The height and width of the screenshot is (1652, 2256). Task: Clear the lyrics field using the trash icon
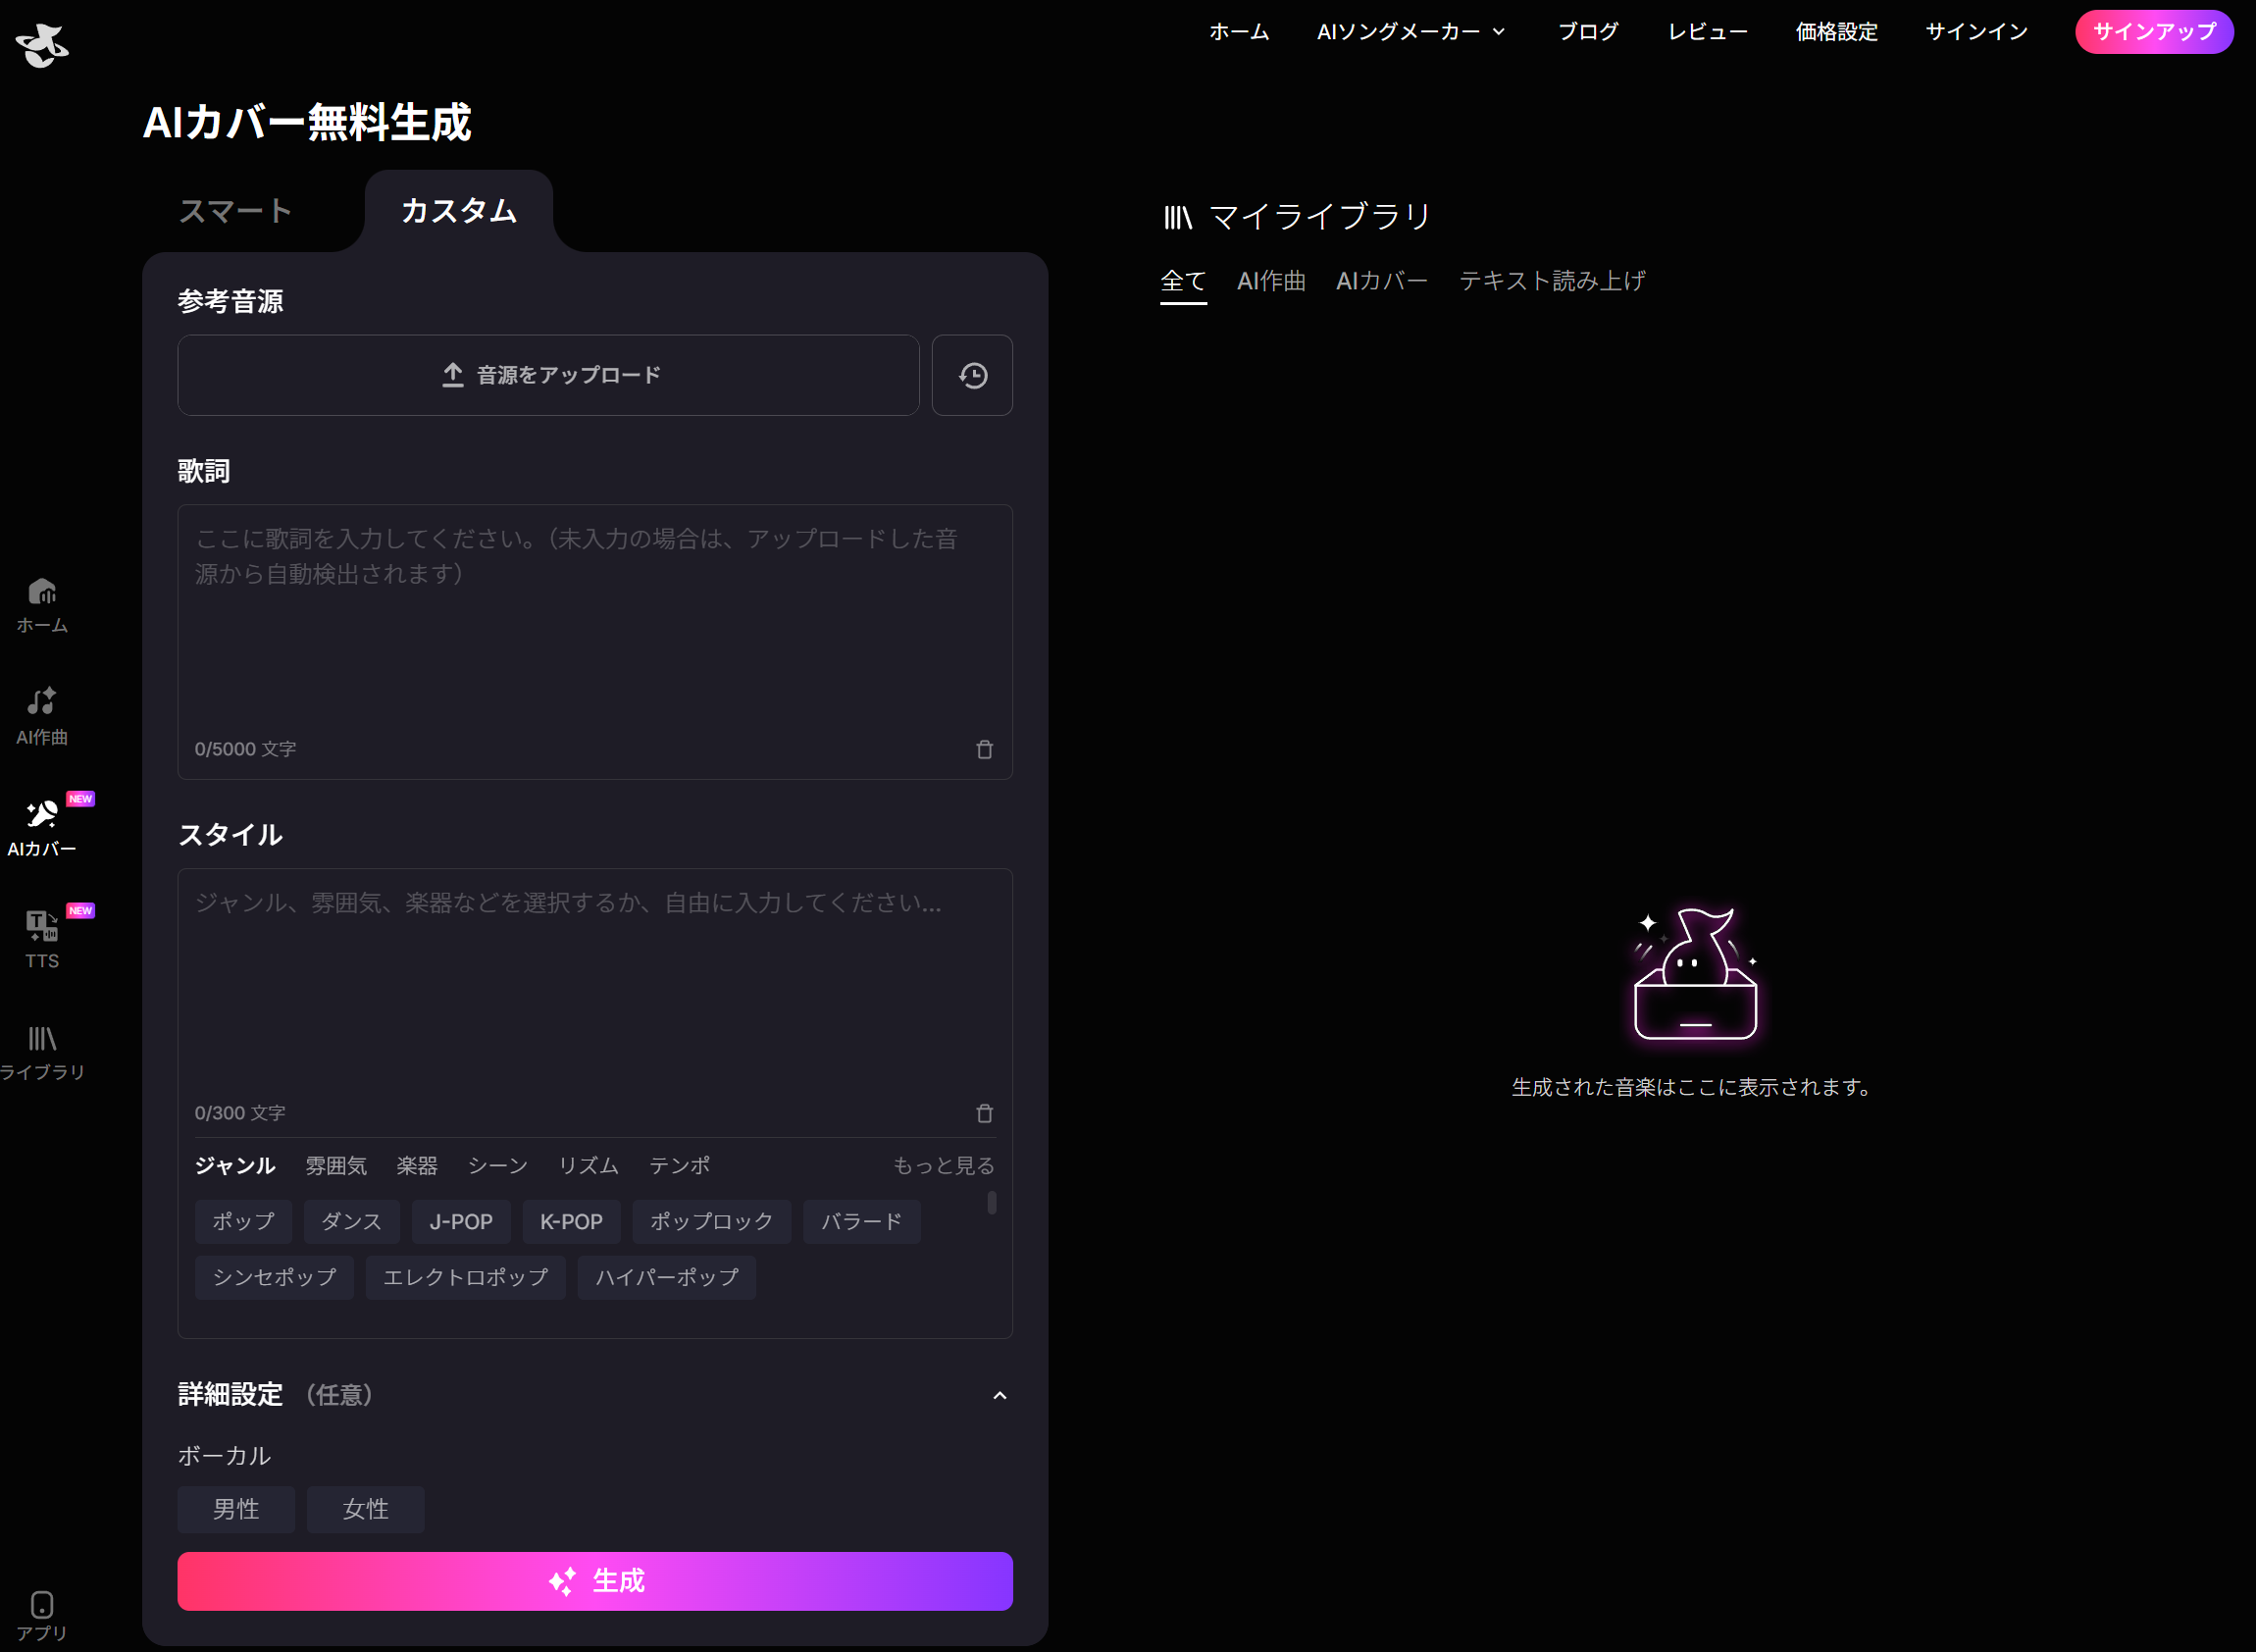click(x=984, y=749)
